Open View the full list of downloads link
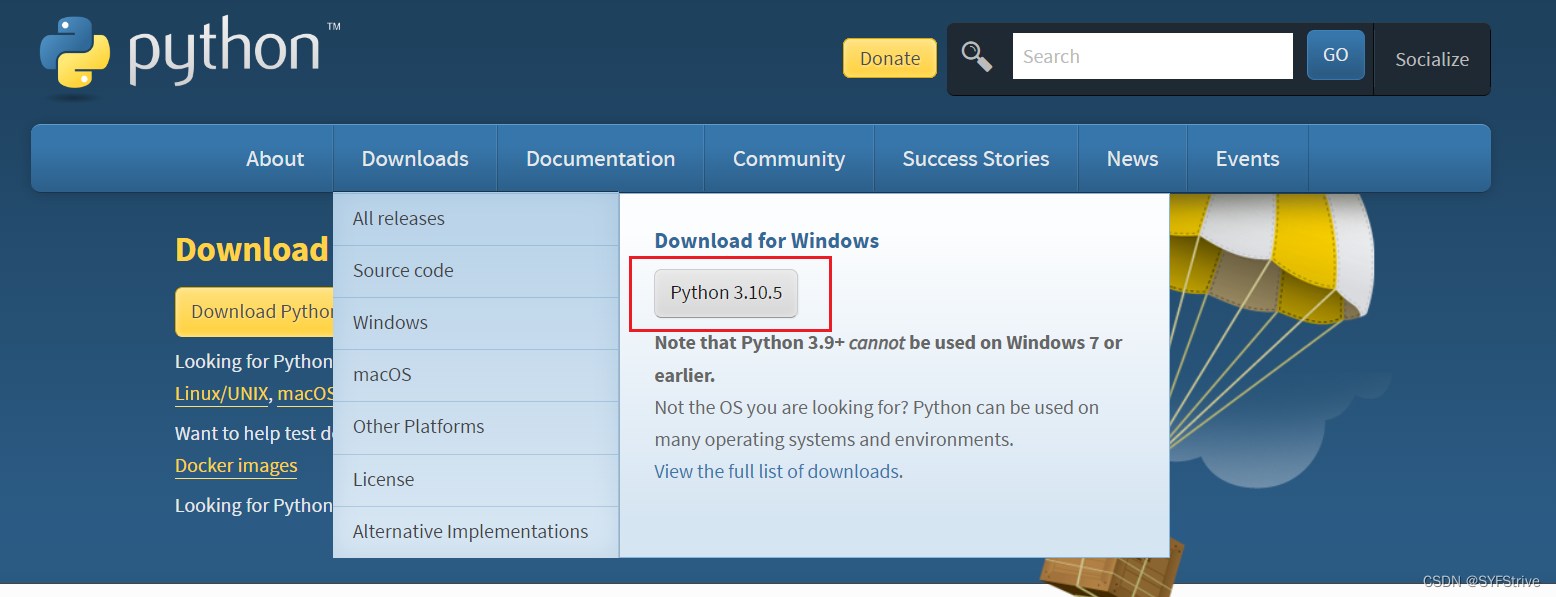 [777, 471]
